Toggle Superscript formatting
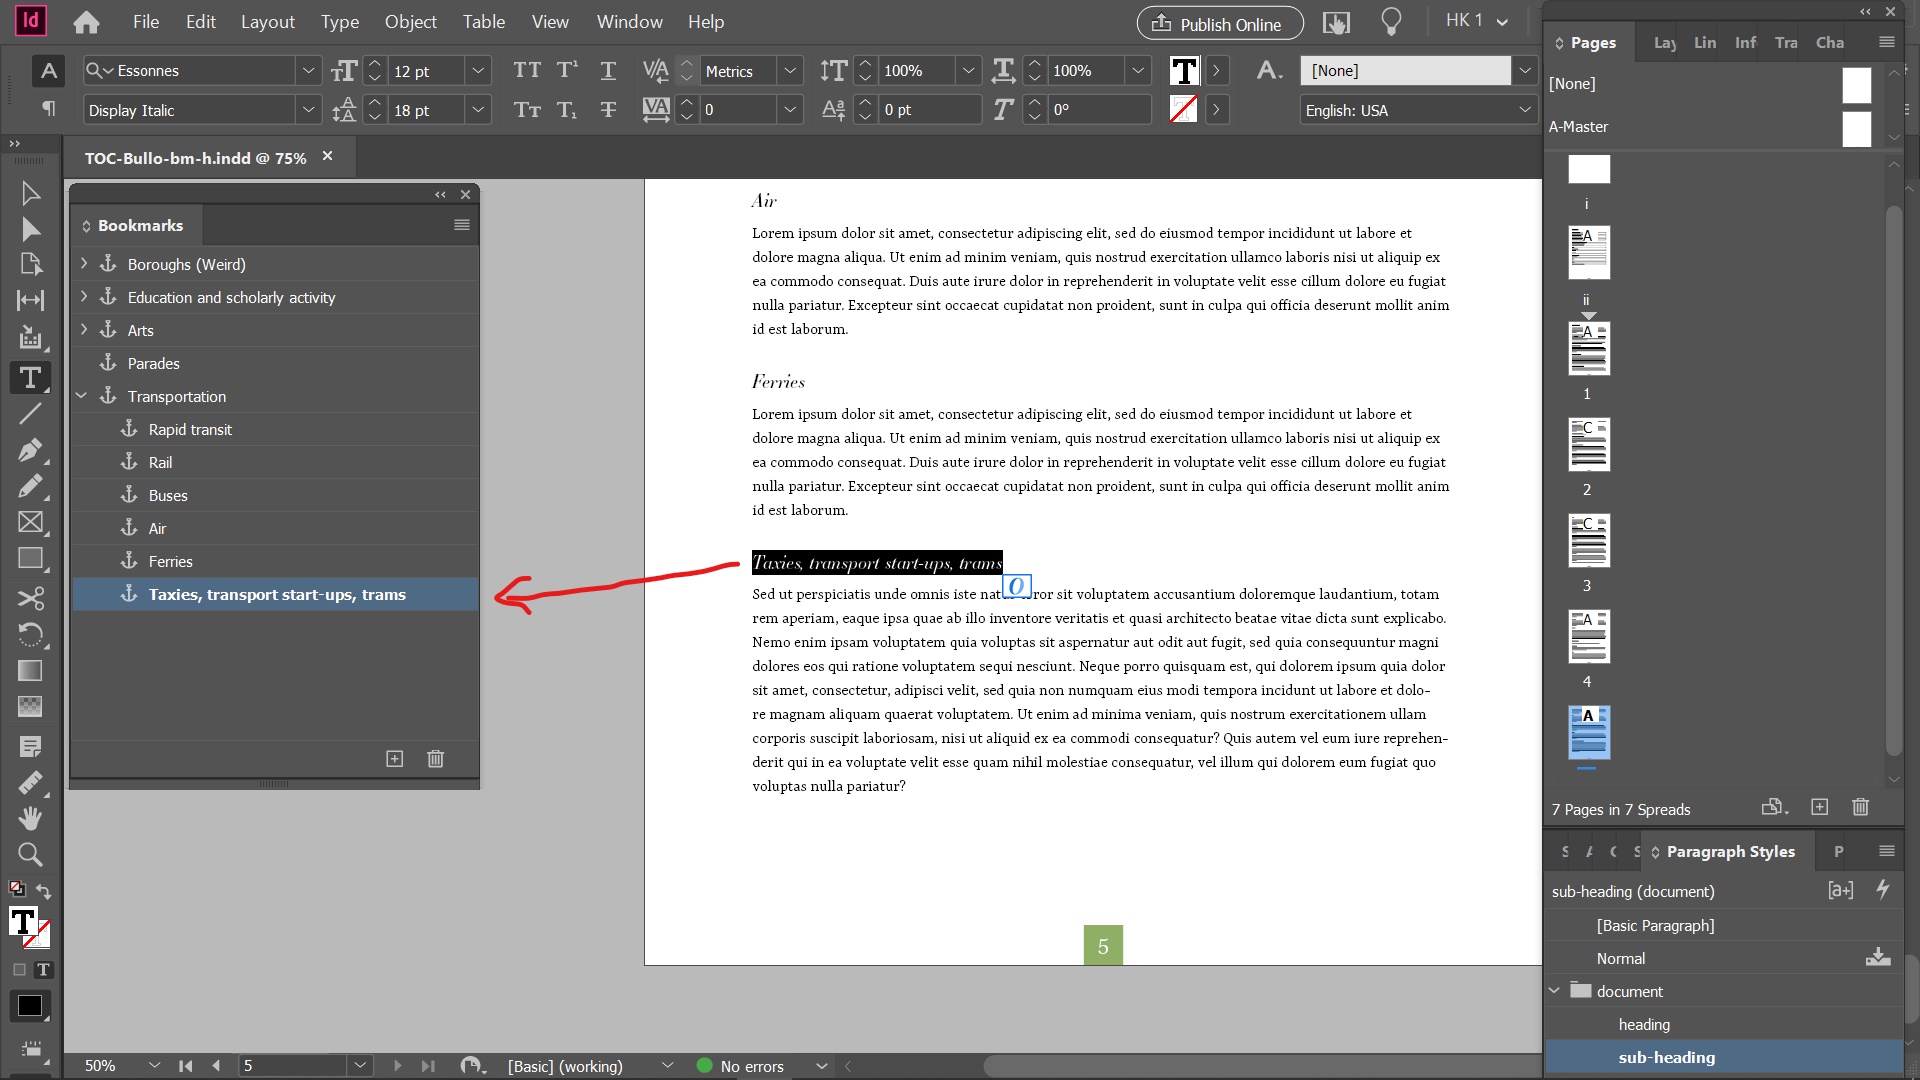Image resolution: width=1920 pixels, height=1080 pixels. coord(567,70)
